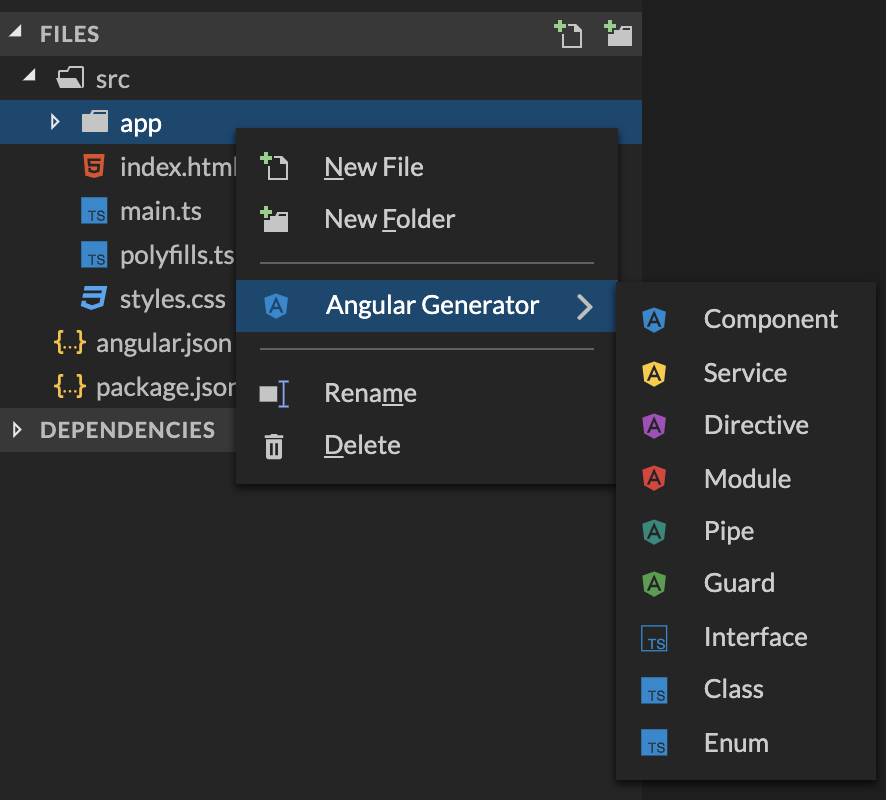Generate a new Angular Pipe
This screenshot has width=886, height=800.
point(746,532)
